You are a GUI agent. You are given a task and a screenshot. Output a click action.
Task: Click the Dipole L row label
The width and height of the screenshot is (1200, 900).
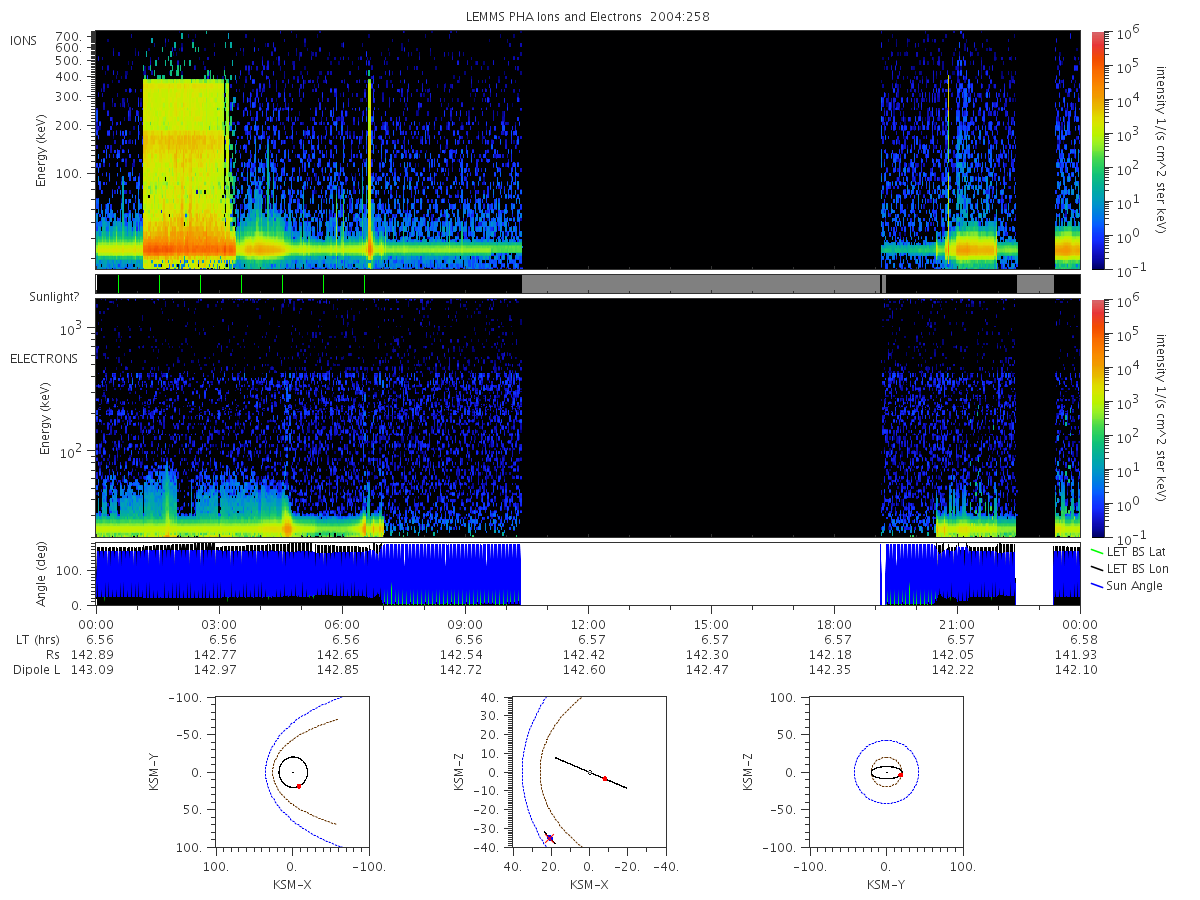36,669
